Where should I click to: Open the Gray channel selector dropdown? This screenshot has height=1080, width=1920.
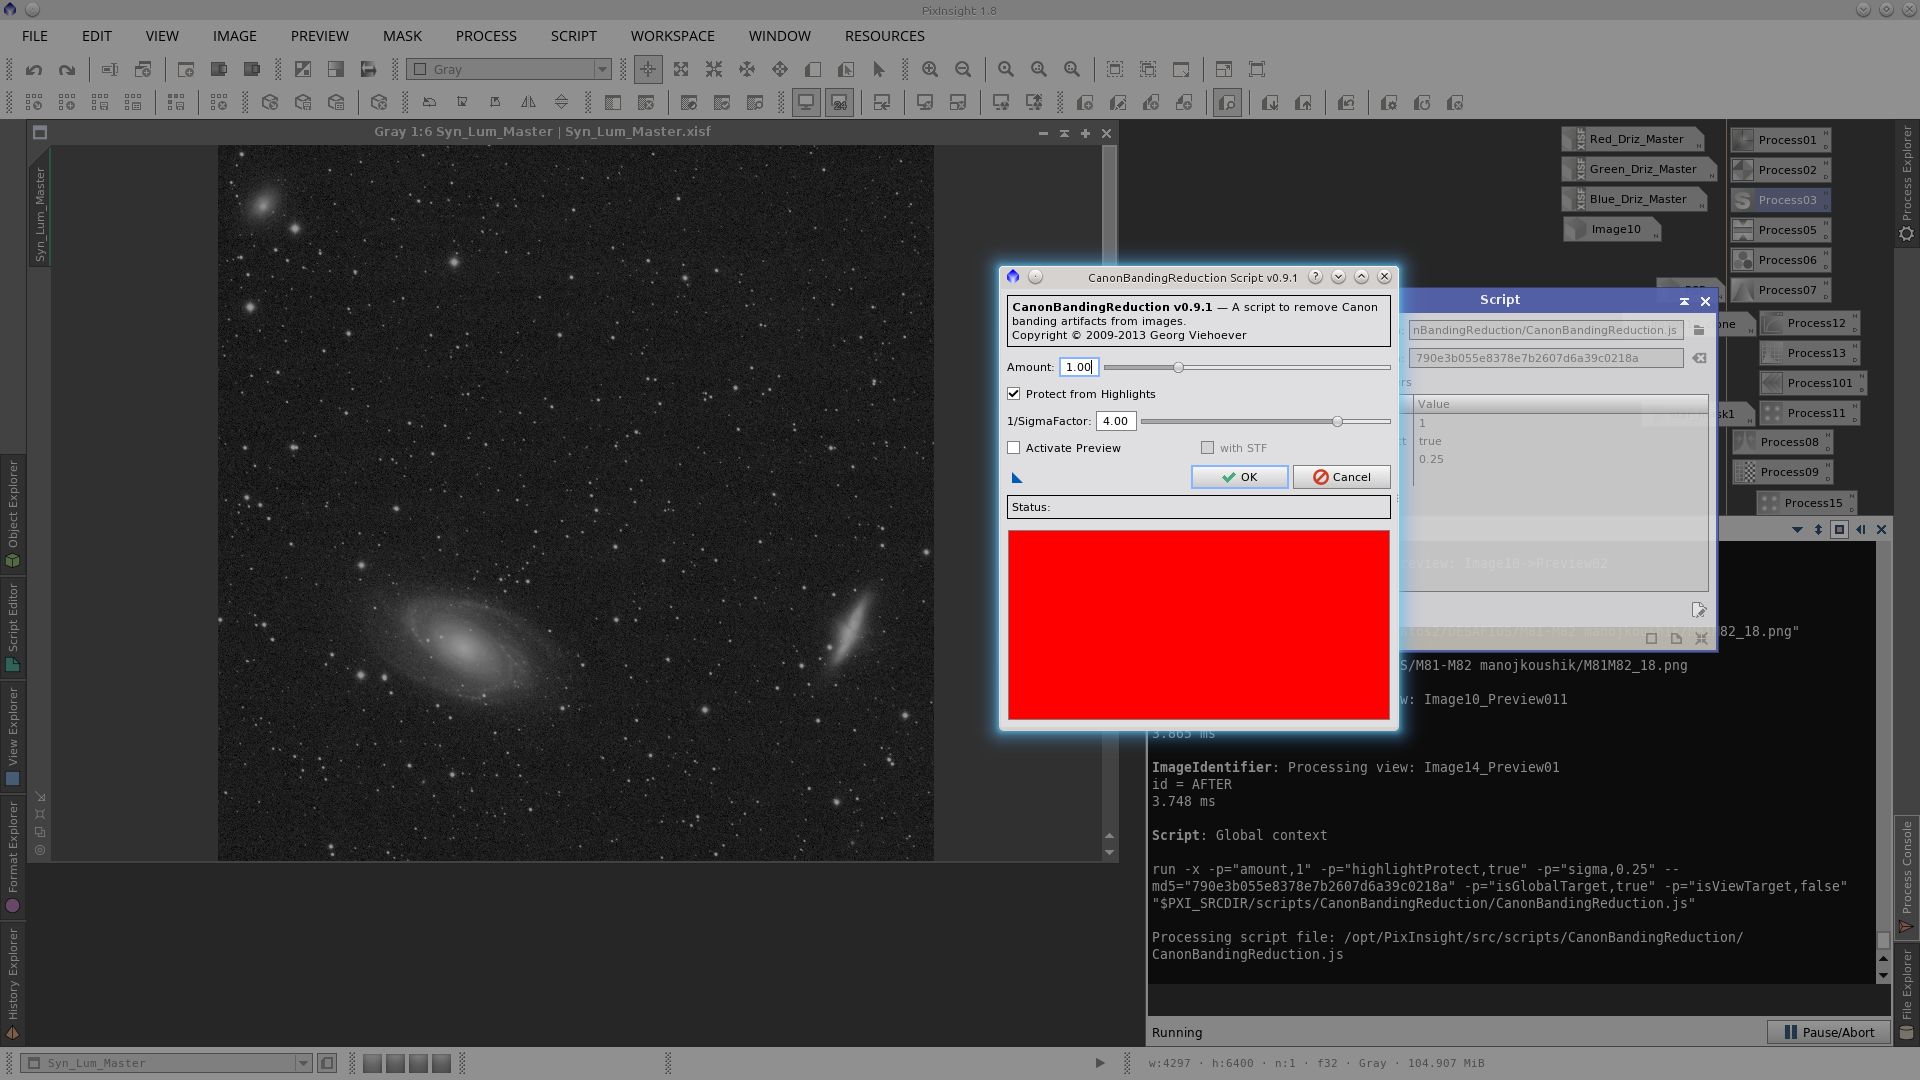[x=601, y=69]
